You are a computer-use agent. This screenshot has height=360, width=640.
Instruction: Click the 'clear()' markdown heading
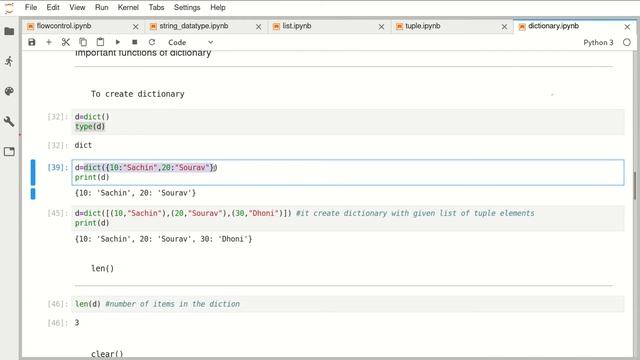pyautogui.click(x=107, y=354)
